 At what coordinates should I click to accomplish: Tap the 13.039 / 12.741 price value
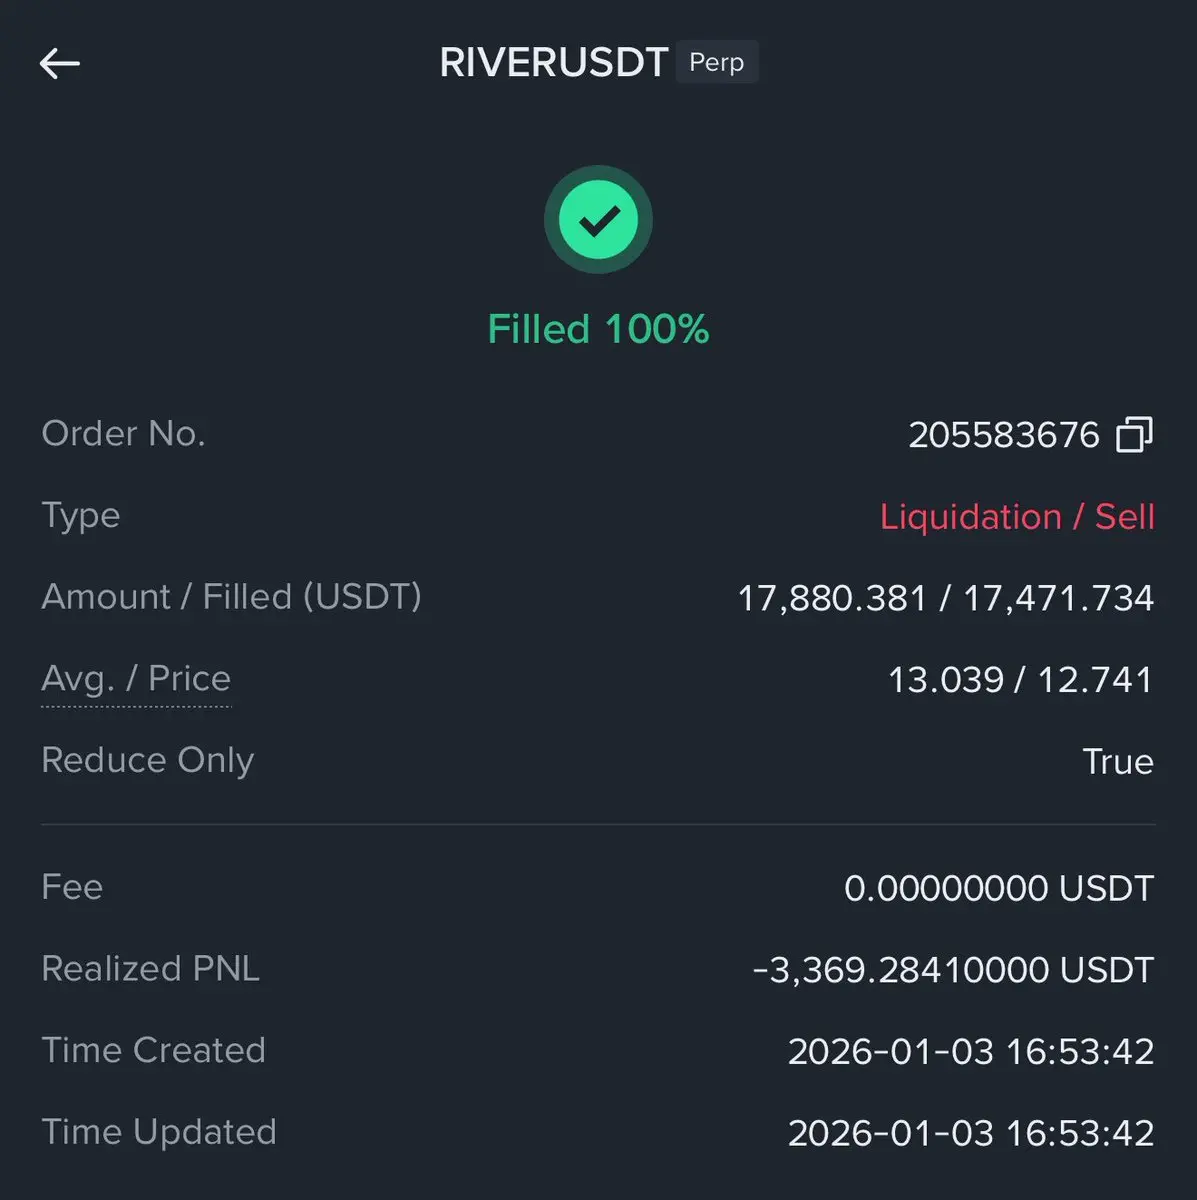1020,680
